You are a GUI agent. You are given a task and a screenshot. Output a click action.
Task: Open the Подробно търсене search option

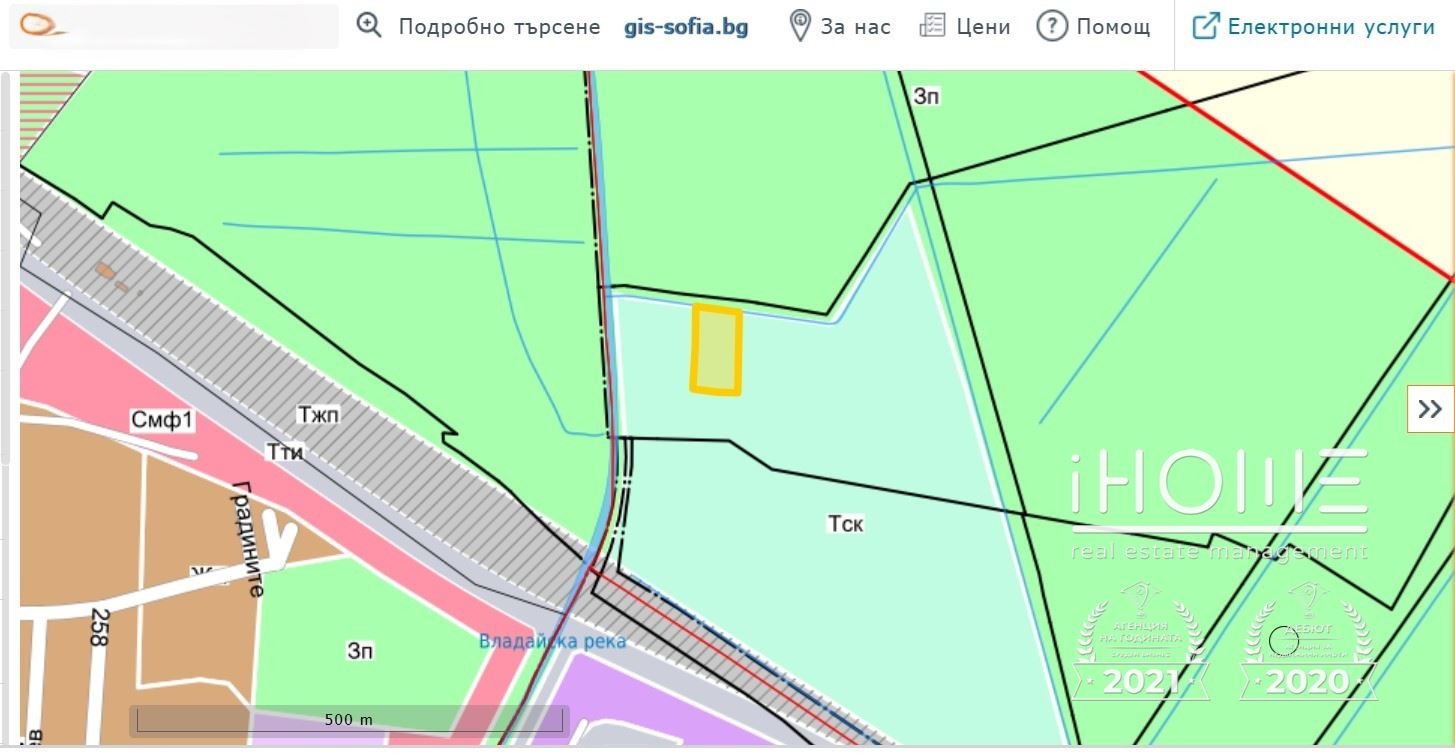[x=499, y=27]
